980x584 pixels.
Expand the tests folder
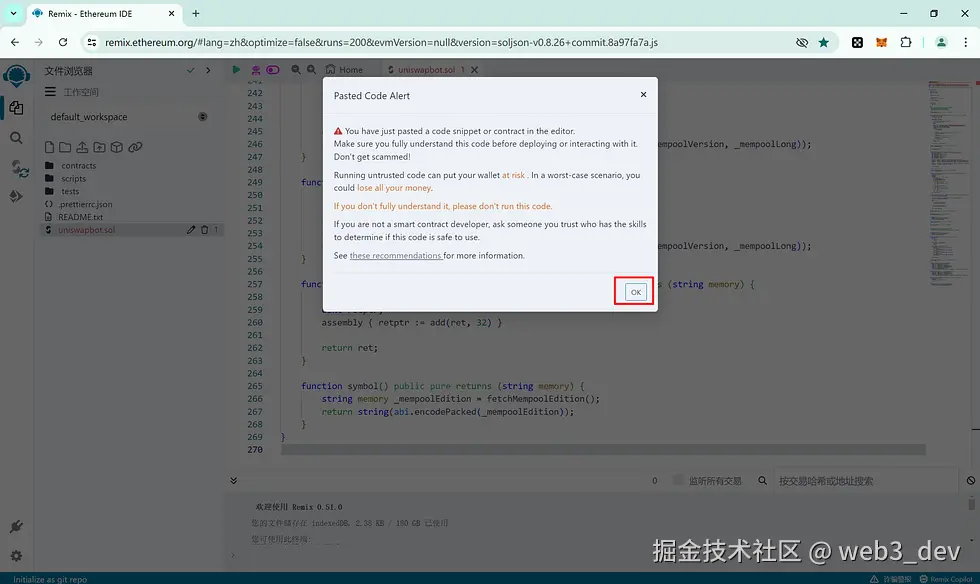(x=70, y=191)
